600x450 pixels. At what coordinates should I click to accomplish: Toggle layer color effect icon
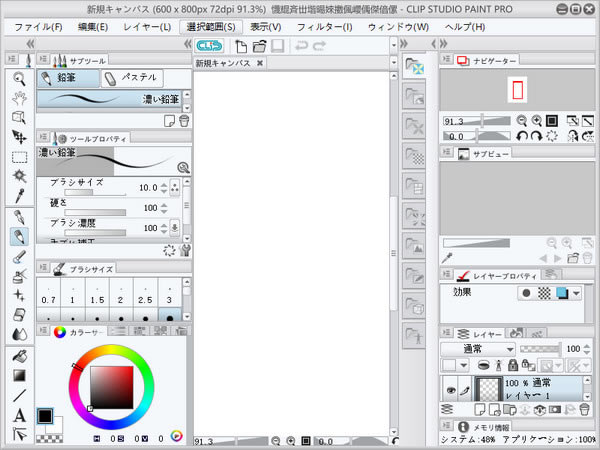(562, 293)
